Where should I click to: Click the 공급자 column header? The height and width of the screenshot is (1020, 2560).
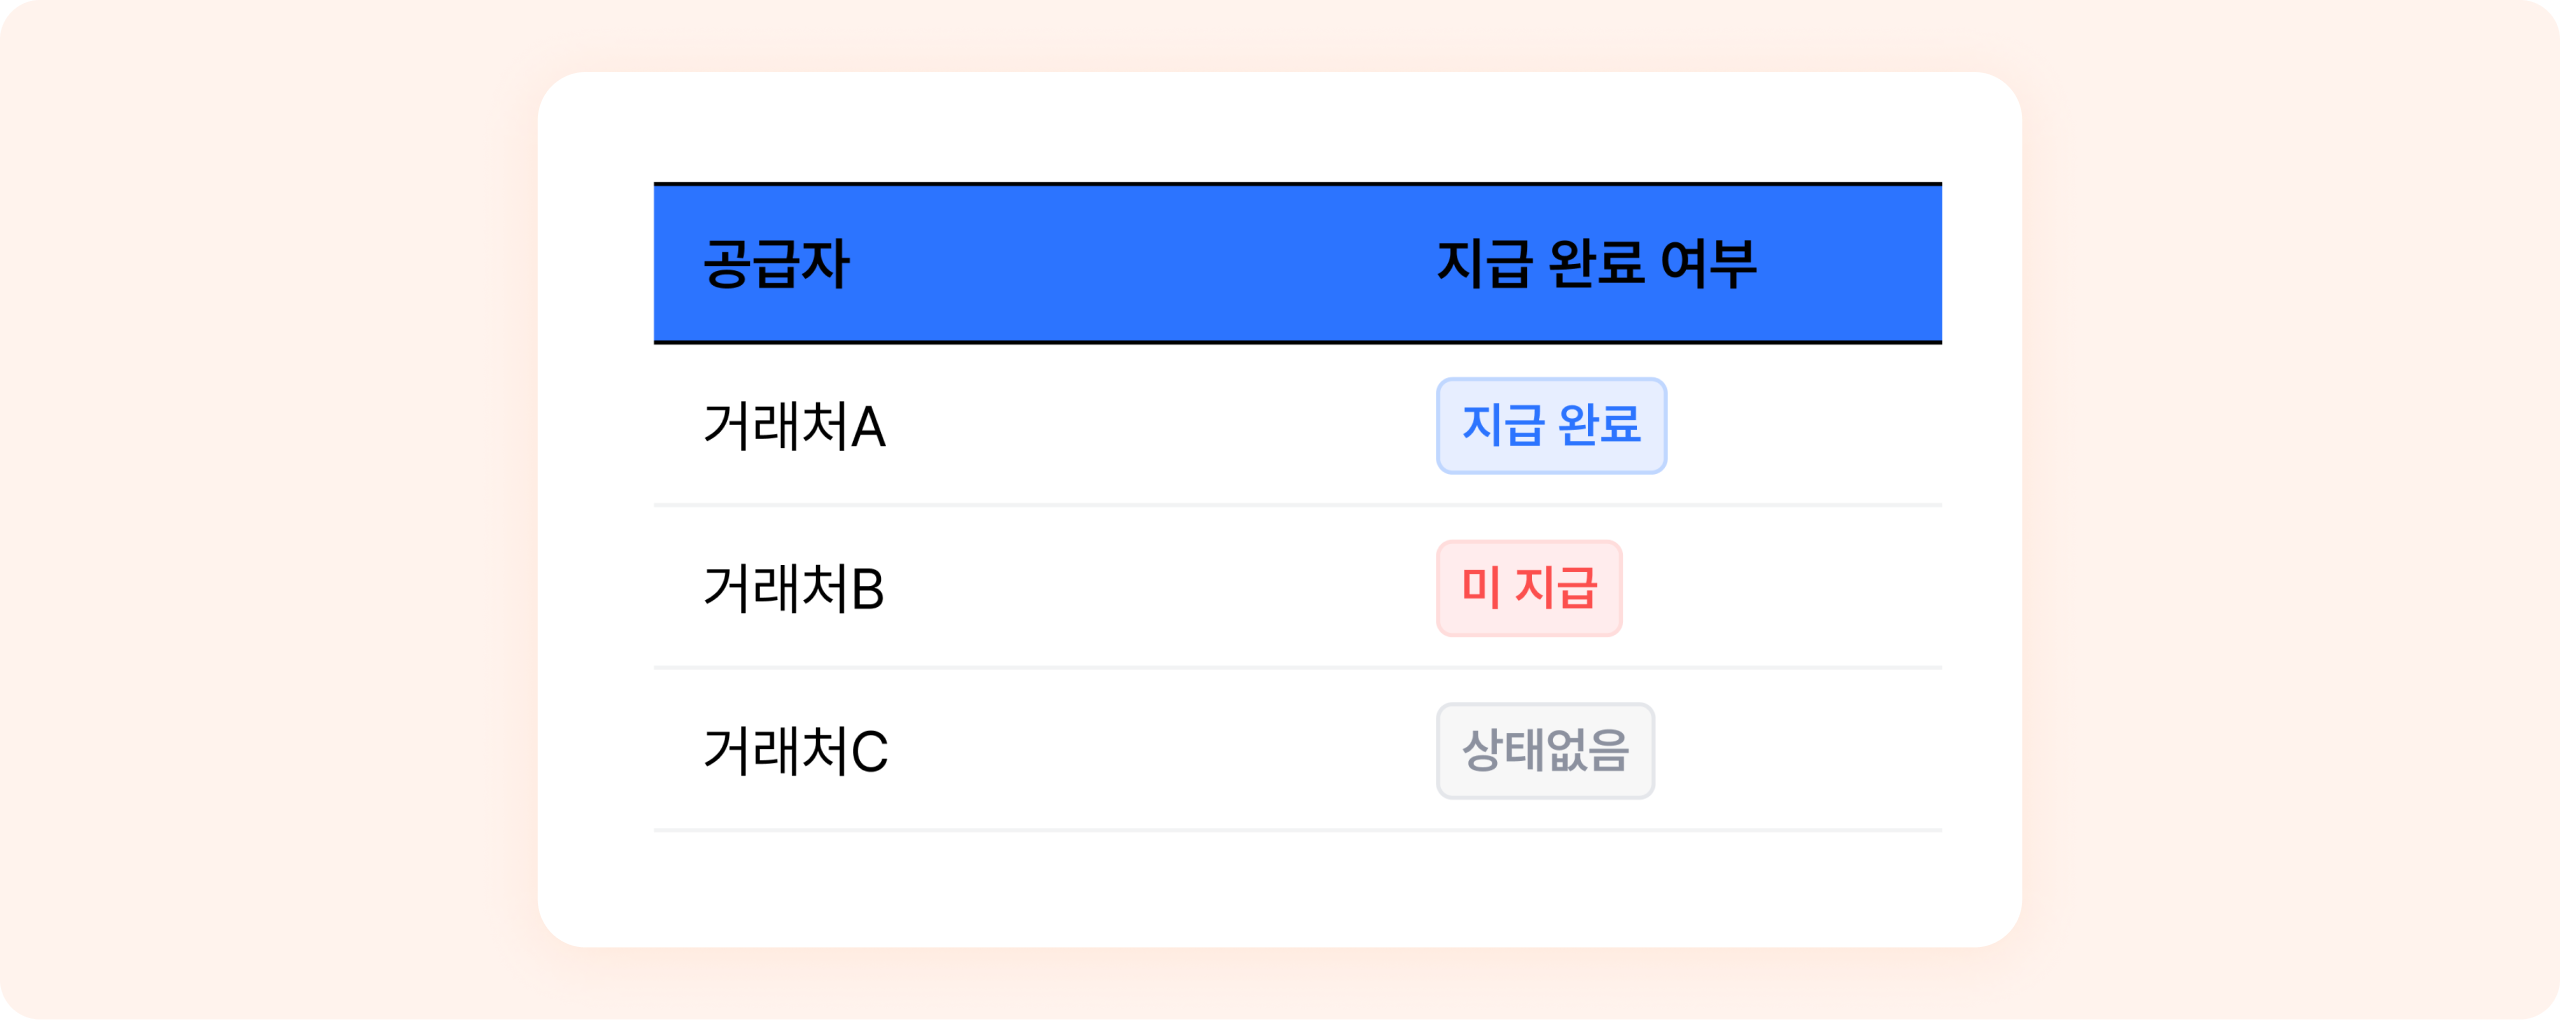tap(776, 264)
